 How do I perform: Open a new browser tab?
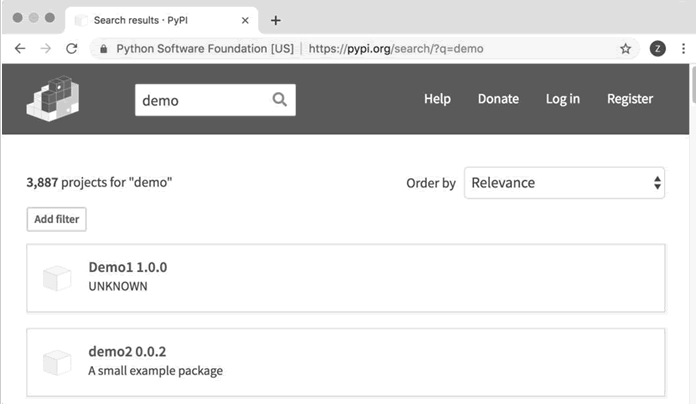coord(276,20)
